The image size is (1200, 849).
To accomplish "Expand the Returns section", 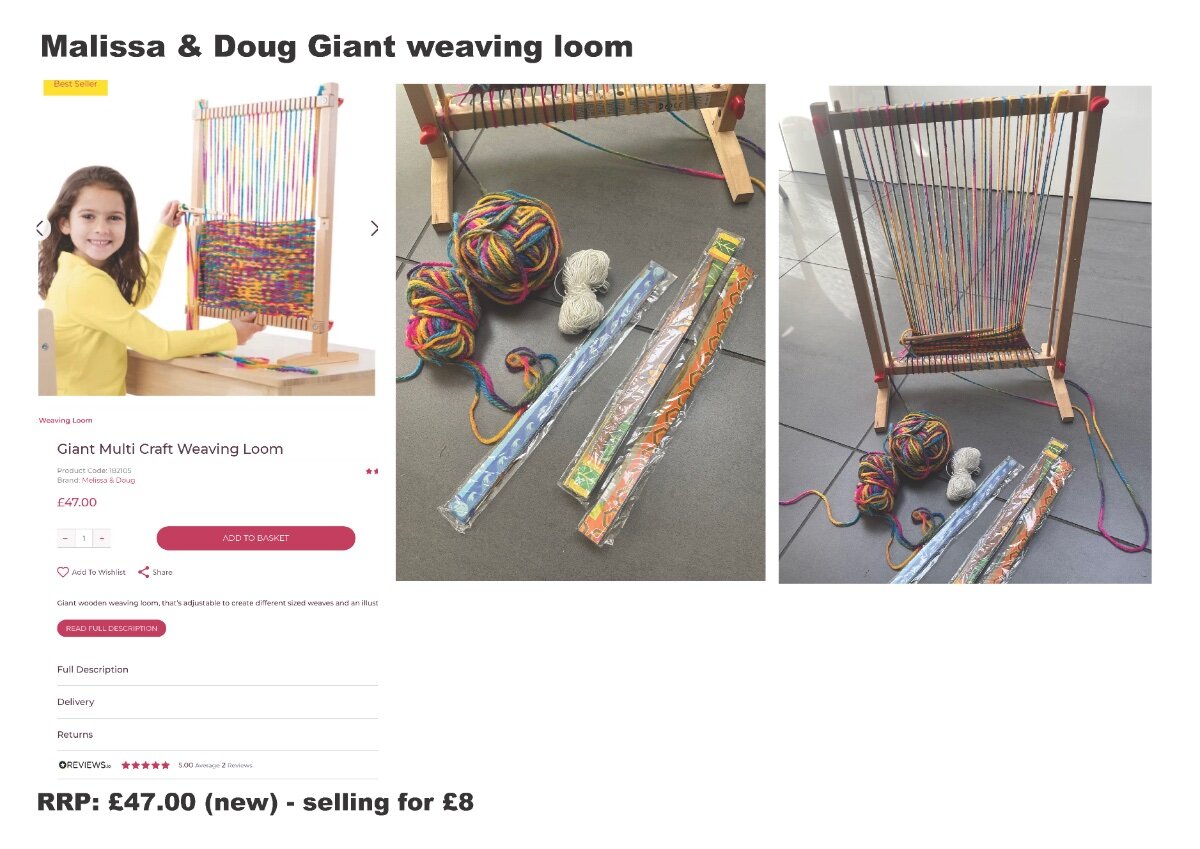I will tap(217, 735).
